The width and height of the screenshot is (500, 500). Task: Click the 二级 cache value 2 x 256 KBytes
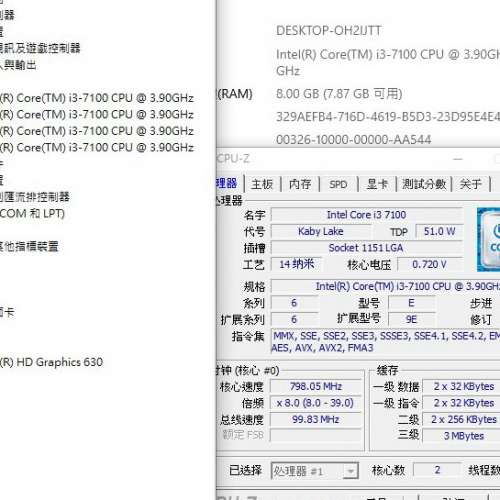461,419
